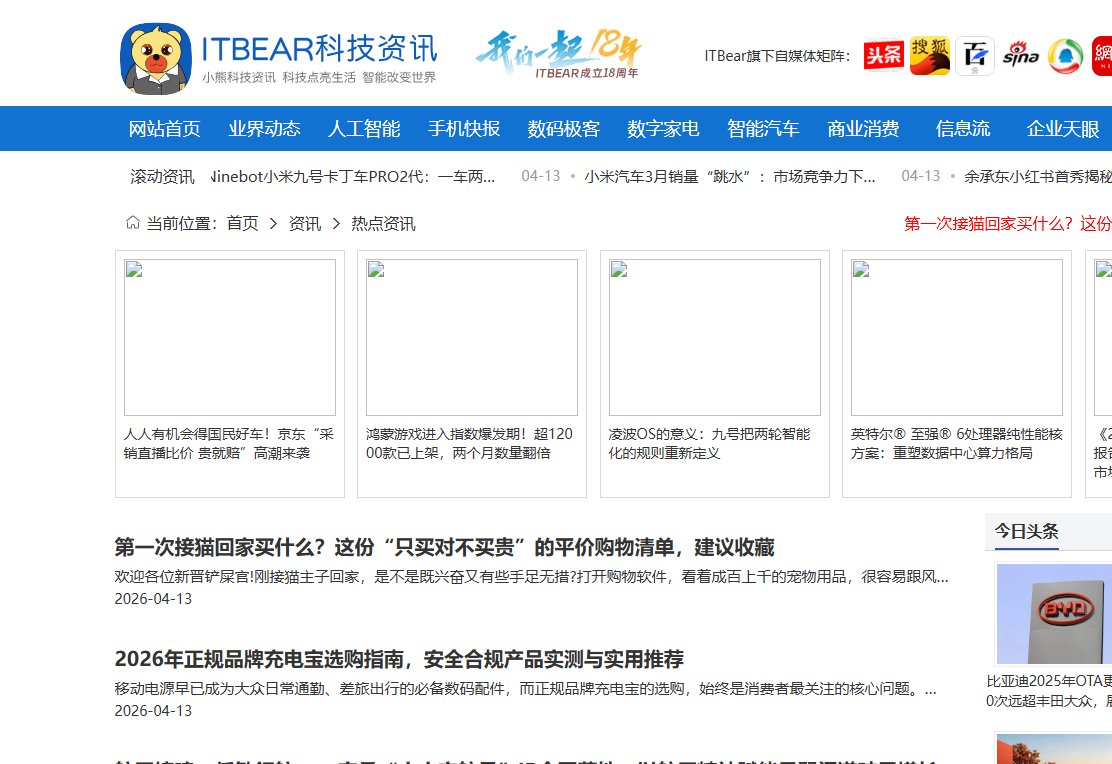Open the Sohu icon in the media matrix row
This screenshot has width=1112, height=764.
pyautogui.click(x=929, y=55)
